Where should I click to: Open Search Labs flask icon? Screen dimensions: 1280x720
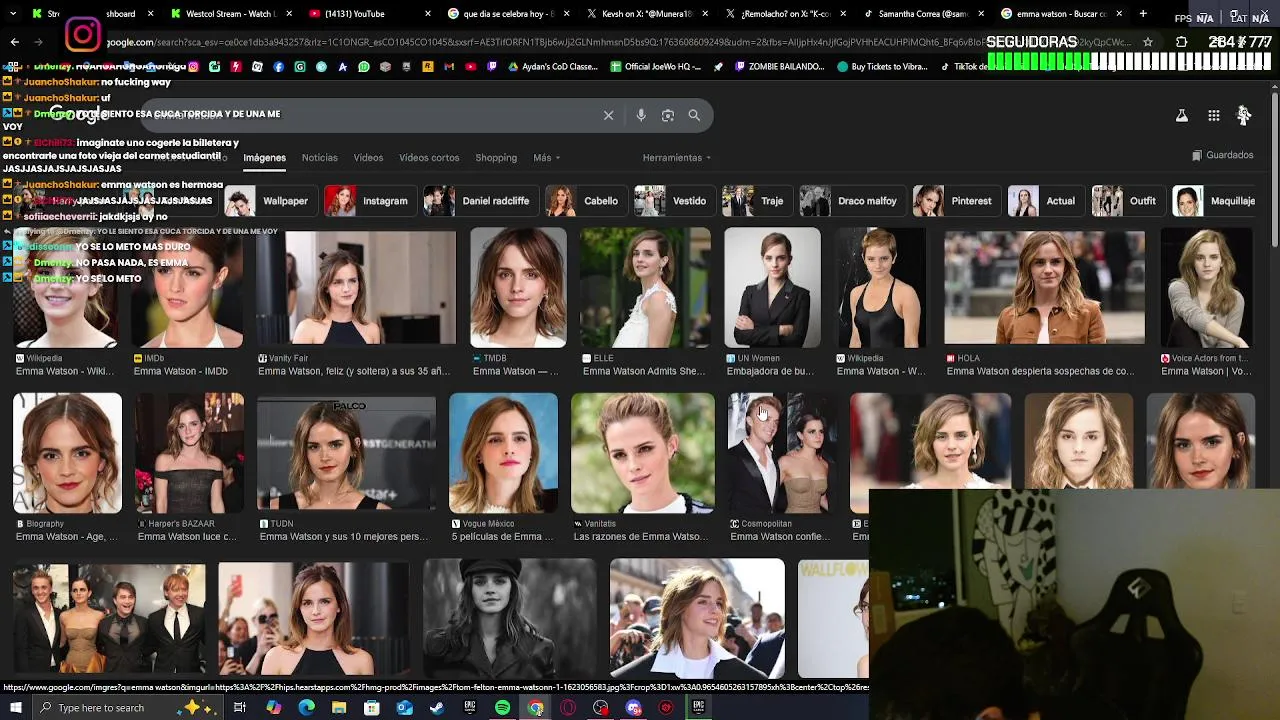1181,116
